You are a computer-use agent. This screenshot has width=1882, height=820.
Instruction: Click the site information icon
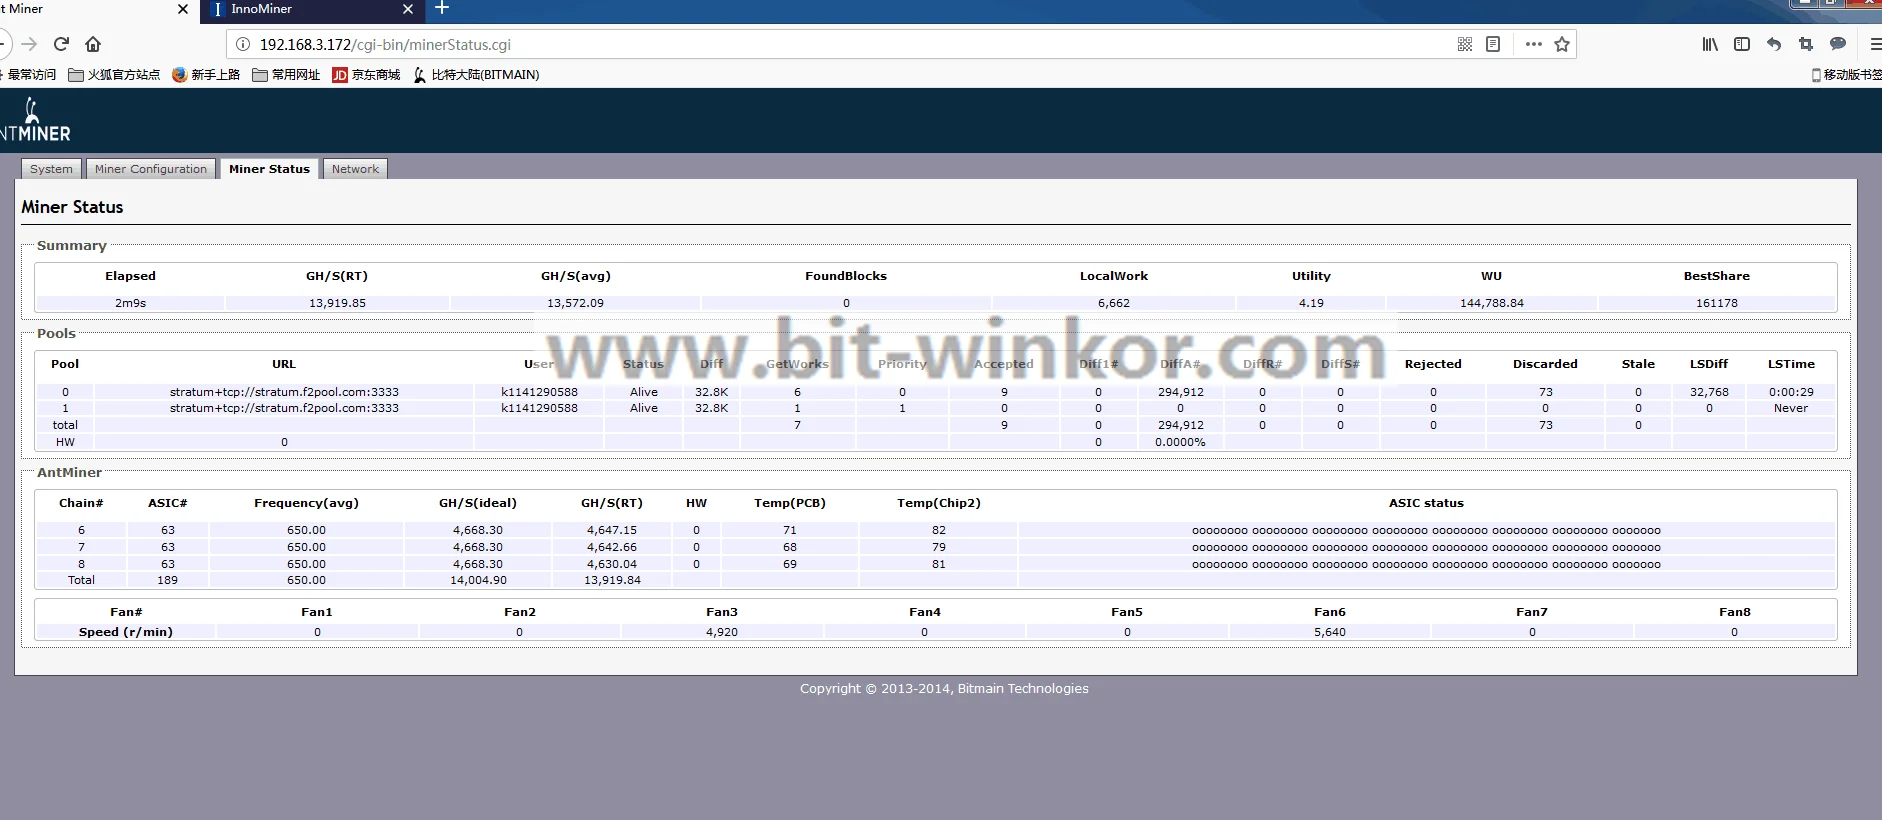point(242,44)
